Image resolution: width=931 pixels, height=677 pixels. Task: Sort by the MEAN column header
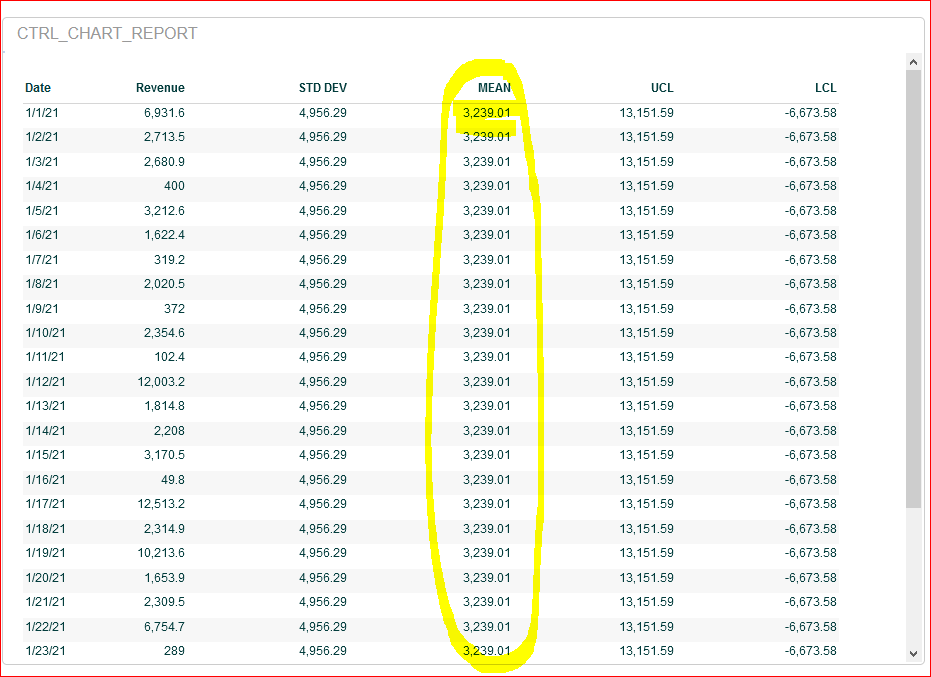click(495, 88)
